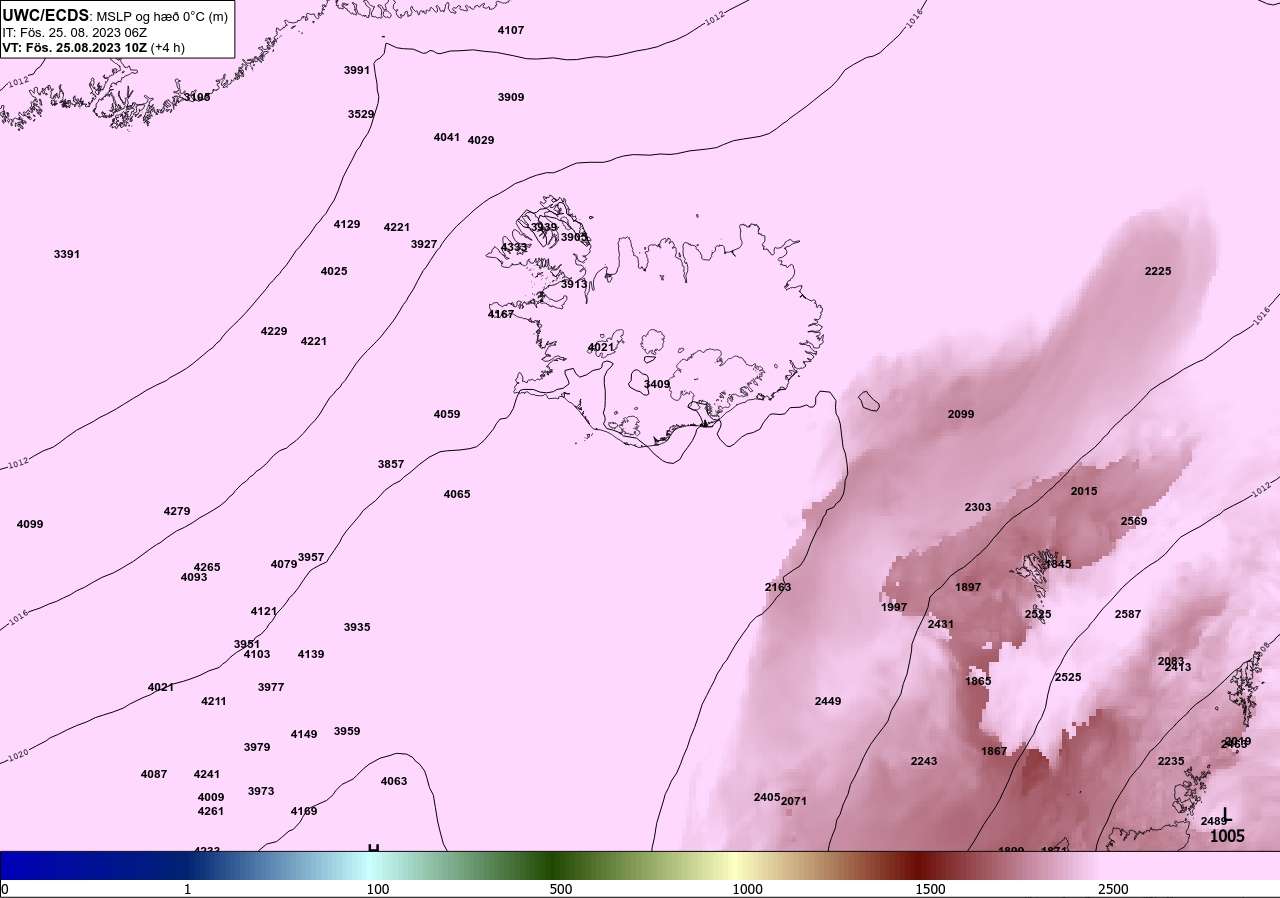Click the height value 3977
1280x898 pixels.
click(x=271, y=687)
